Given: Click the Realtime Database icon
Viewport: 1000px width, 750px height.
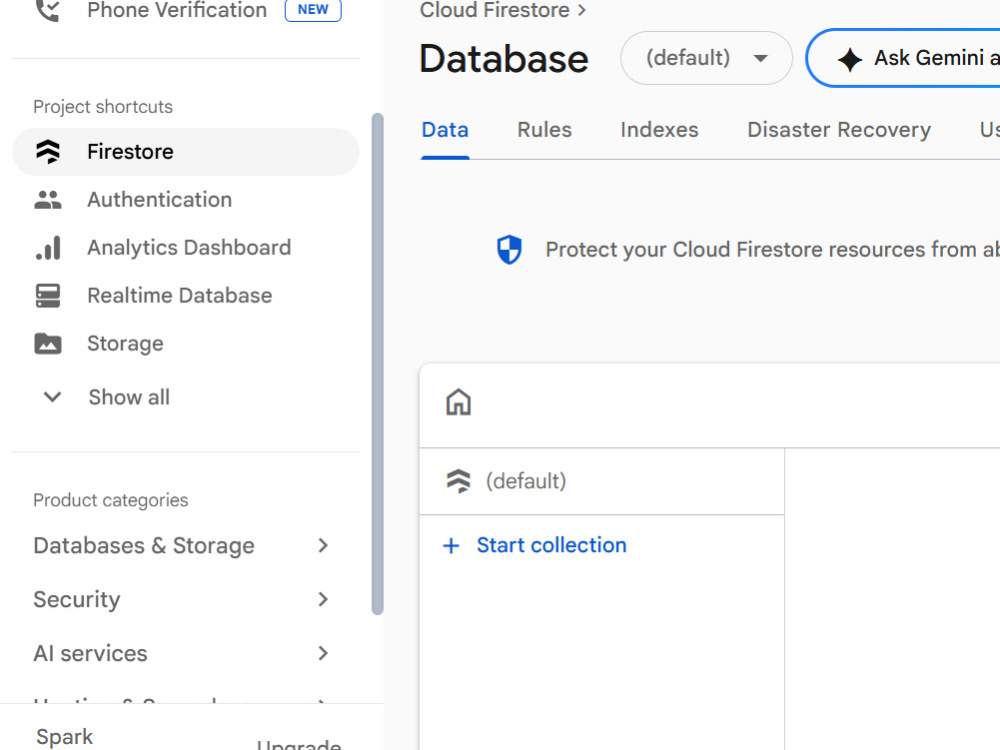Looking at the screenshot, I should click(48, 295).
